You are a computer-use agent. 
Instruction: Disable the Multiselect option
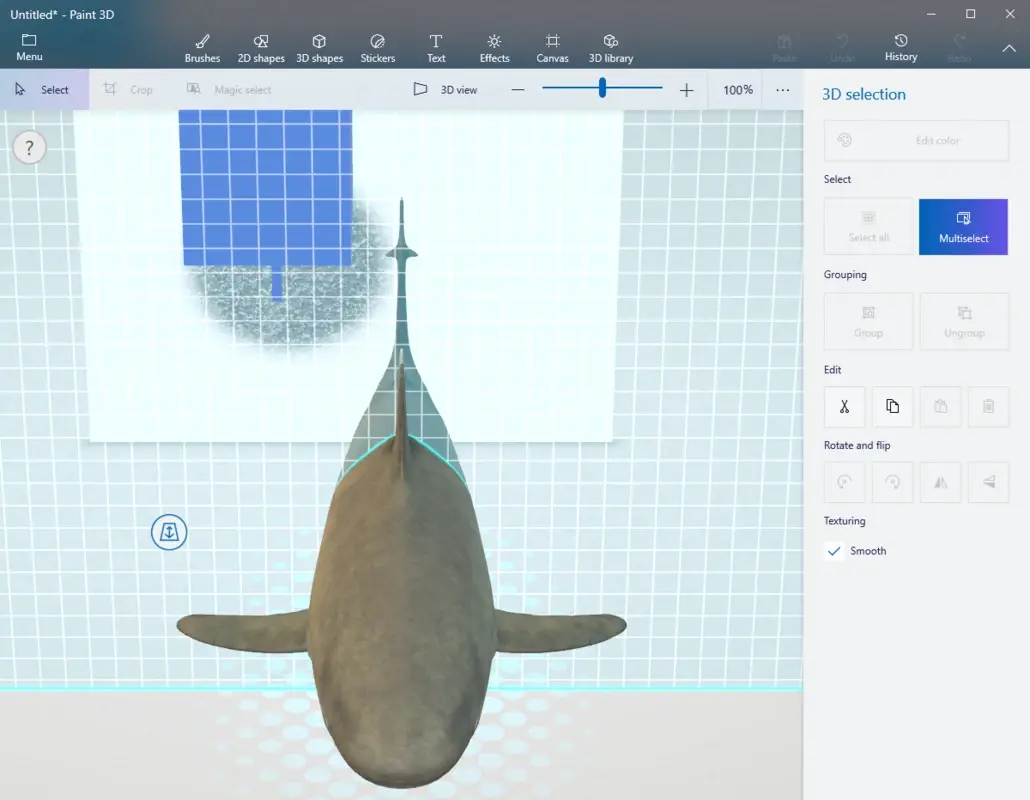(x=963, y=226)
